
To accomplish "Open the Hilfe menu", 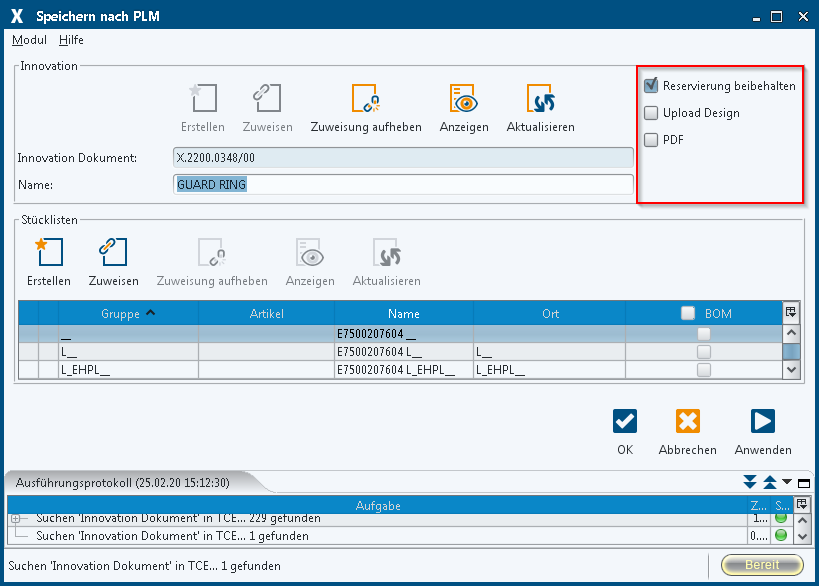I will tap(71, 40).
